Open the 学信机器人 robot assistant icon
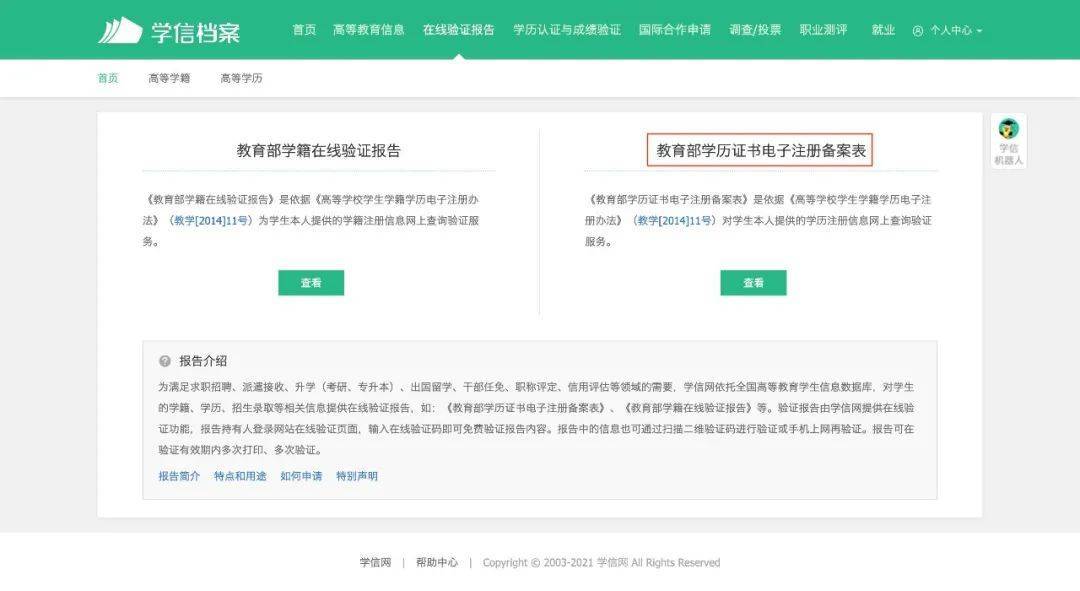Screen dimensions: 1080x591 pyautogui.click(x=1008, y=141)
